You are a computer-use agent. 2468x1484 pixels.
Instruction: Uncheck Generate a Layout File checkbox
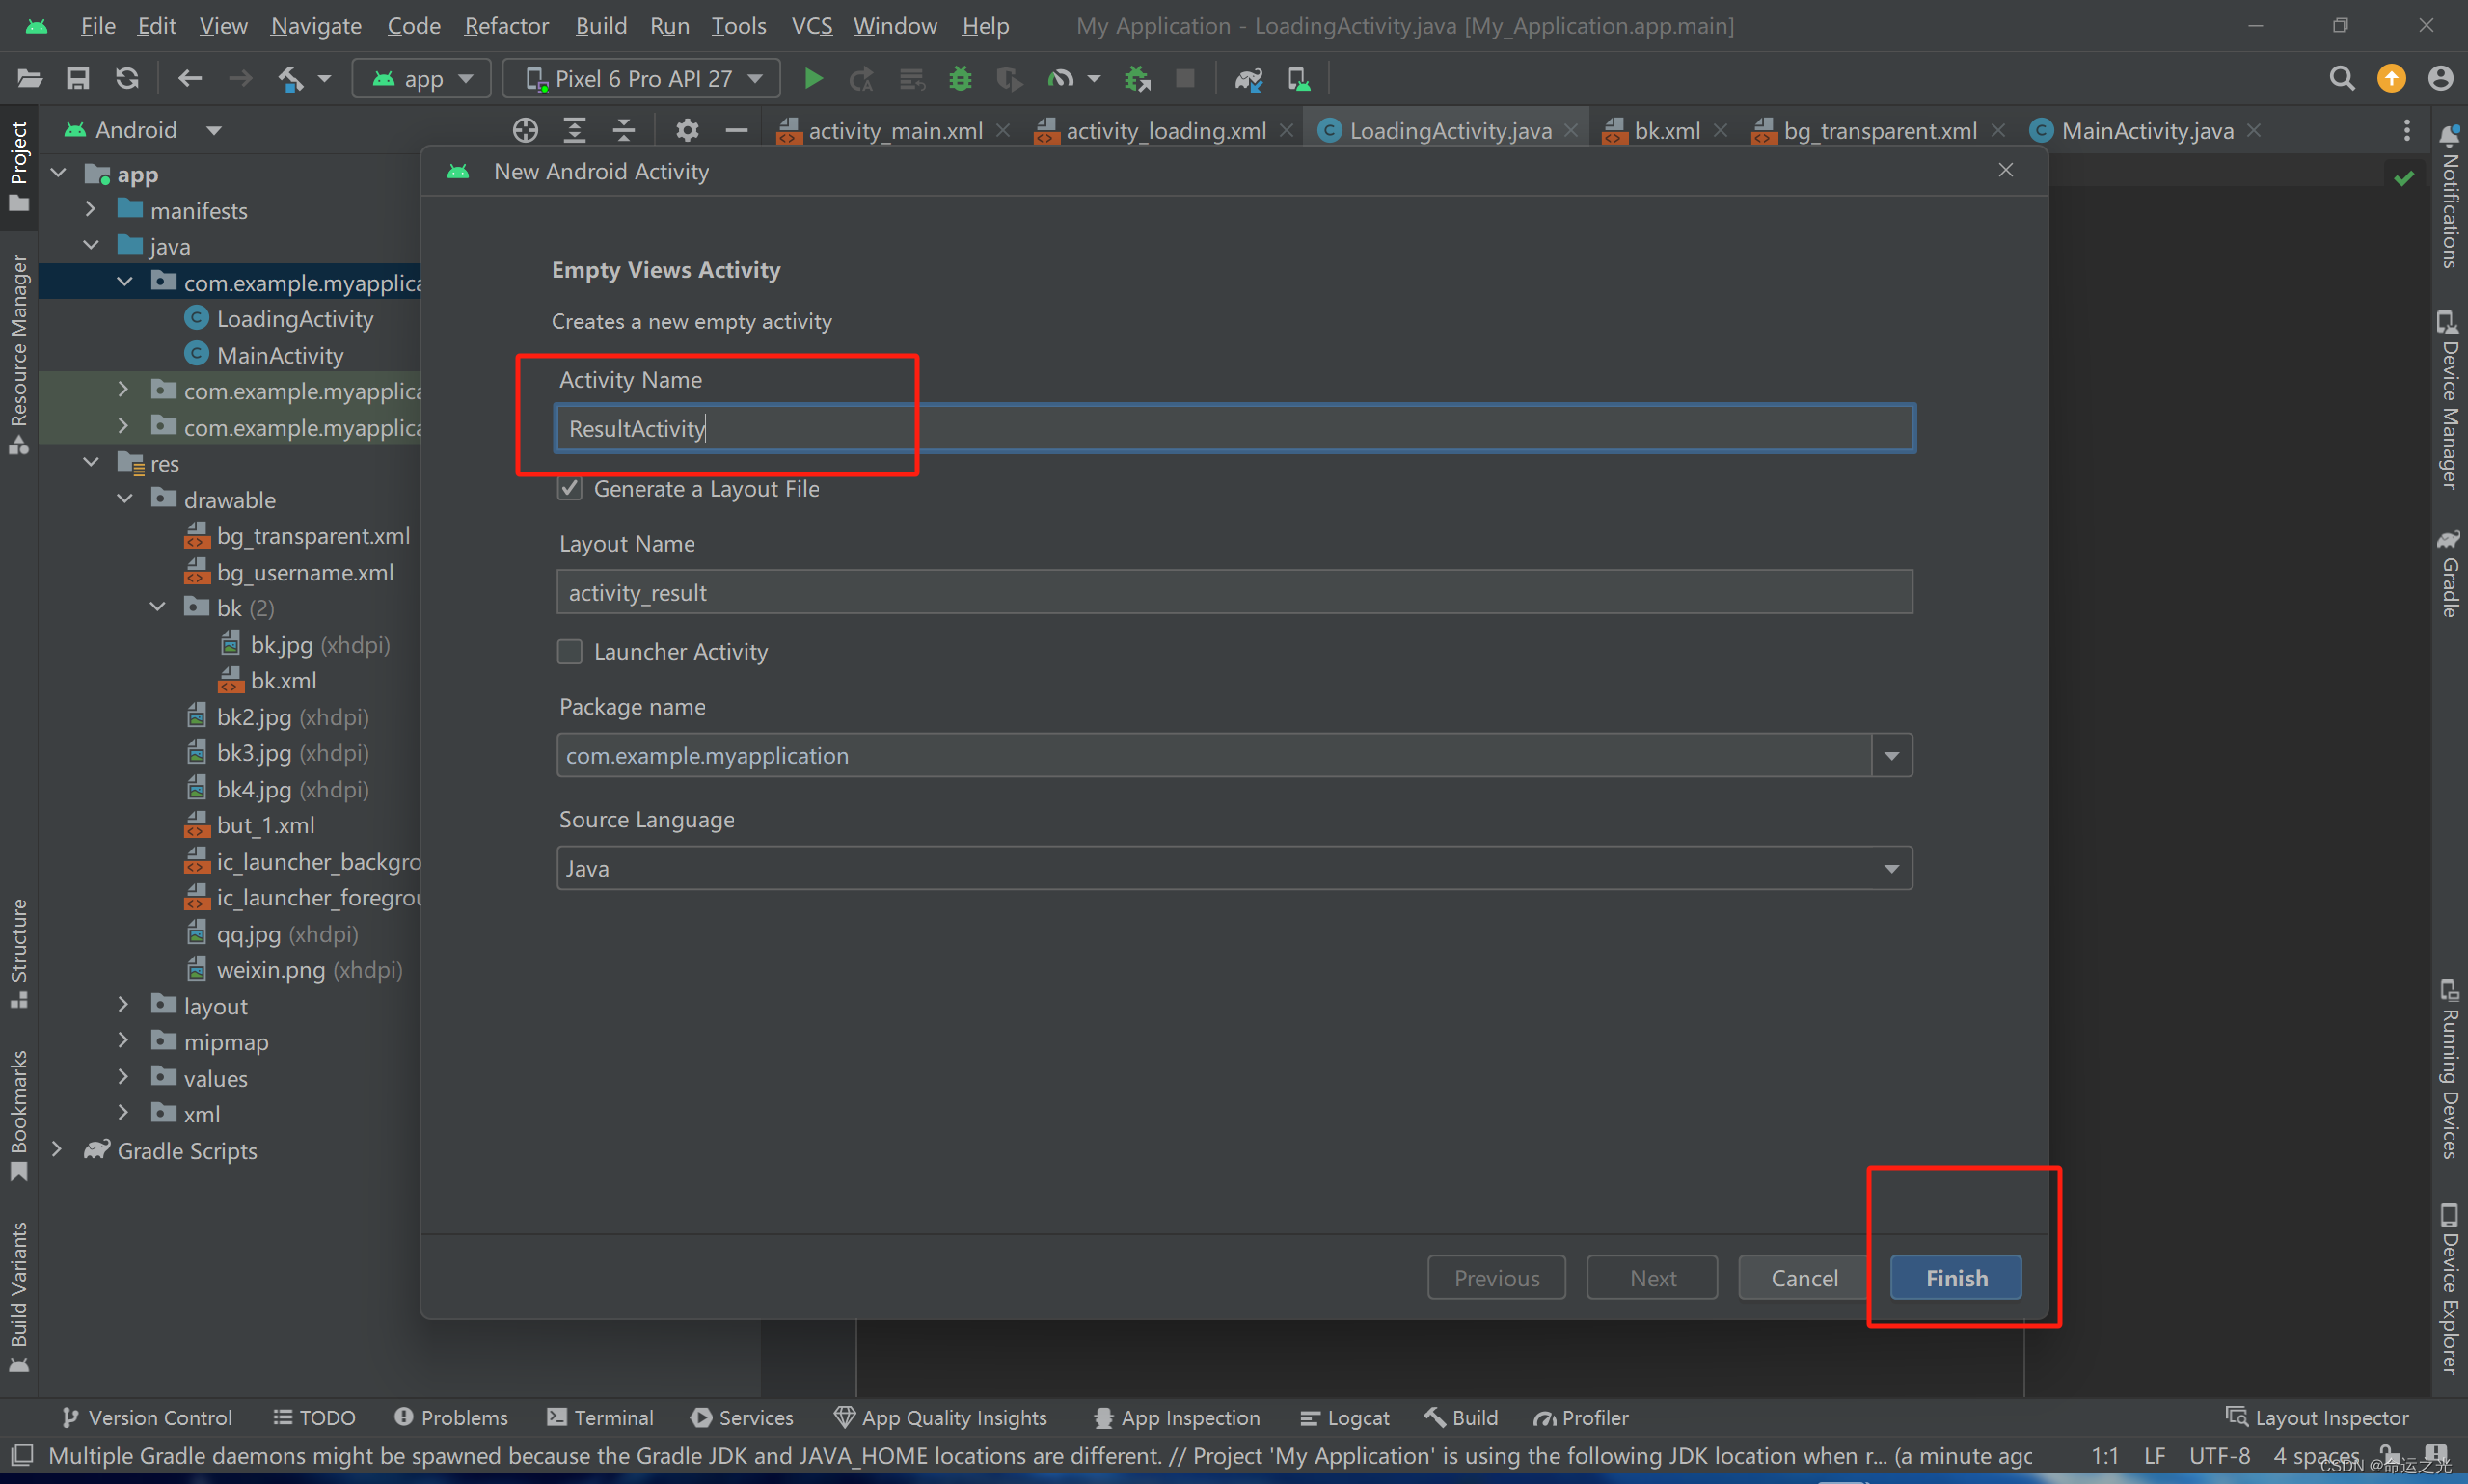click(x=570, y=488)
